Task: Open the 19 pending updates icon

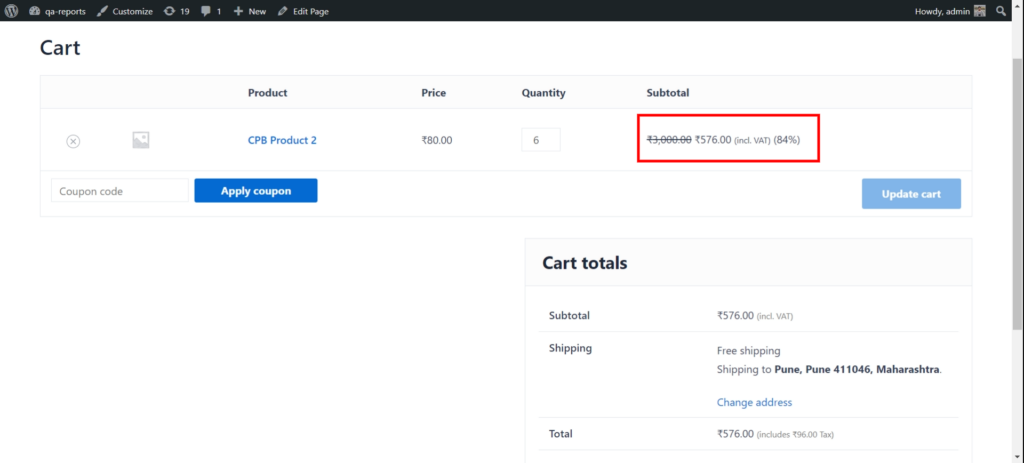Action: (x=169, y=11)
